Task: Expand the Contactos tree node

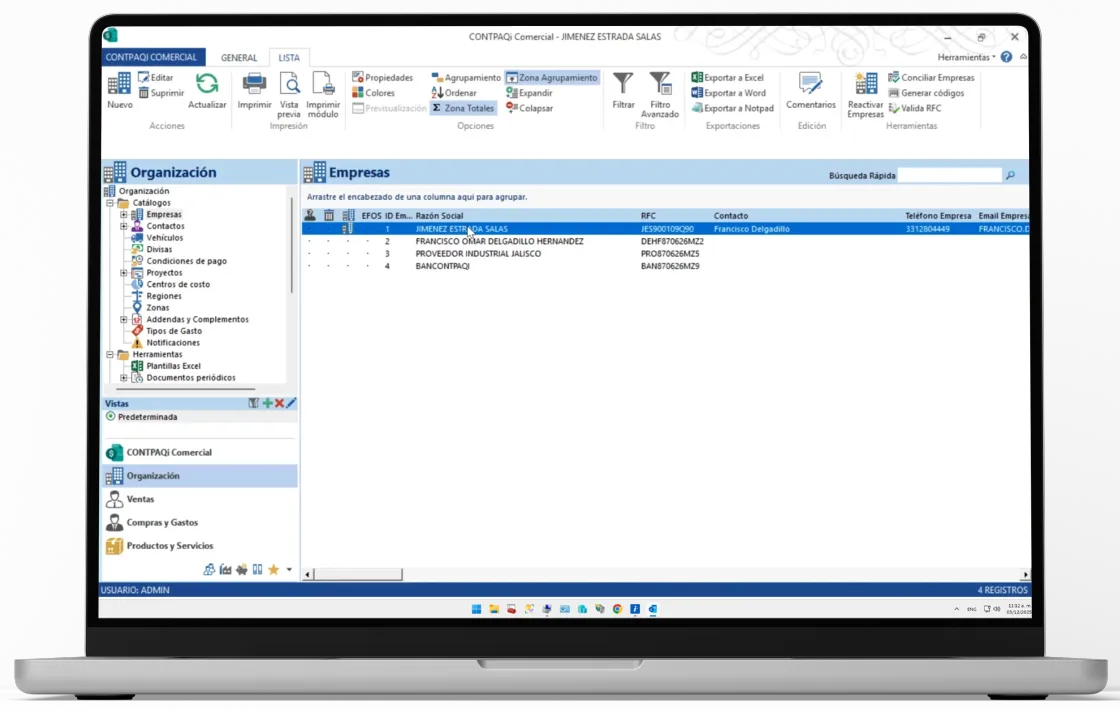Action: pos(124,226)
